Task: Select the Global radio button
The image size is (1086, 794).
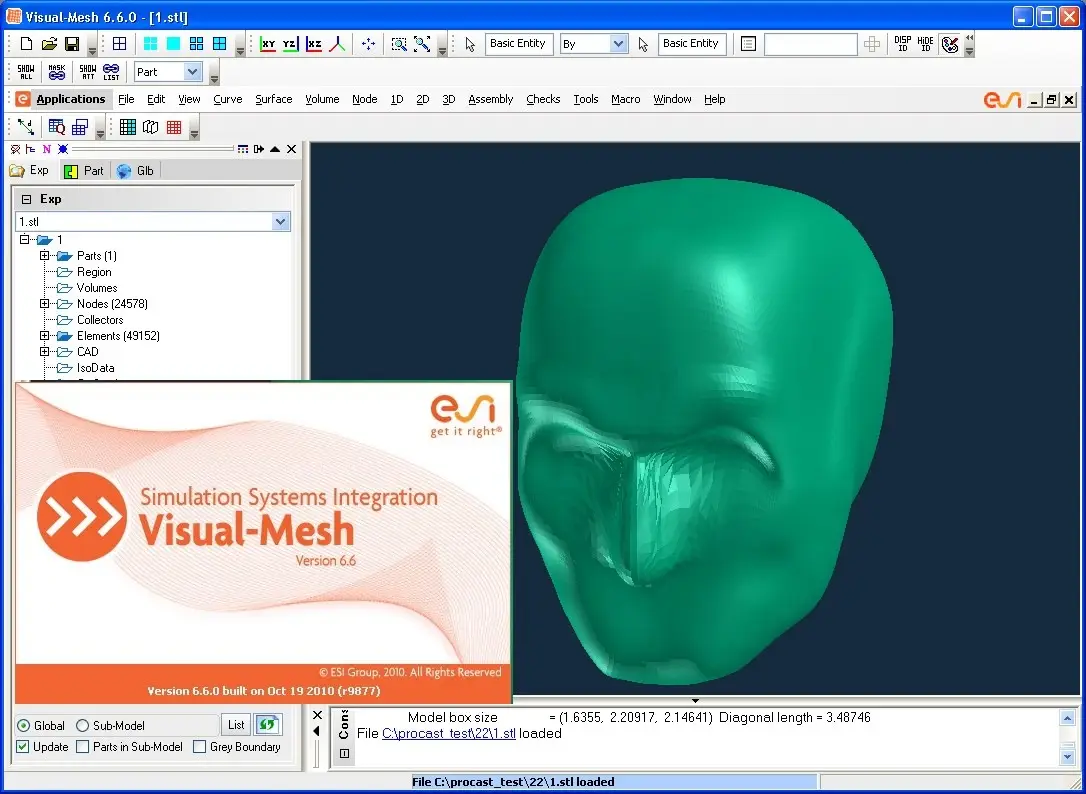Action: point(24,725)
